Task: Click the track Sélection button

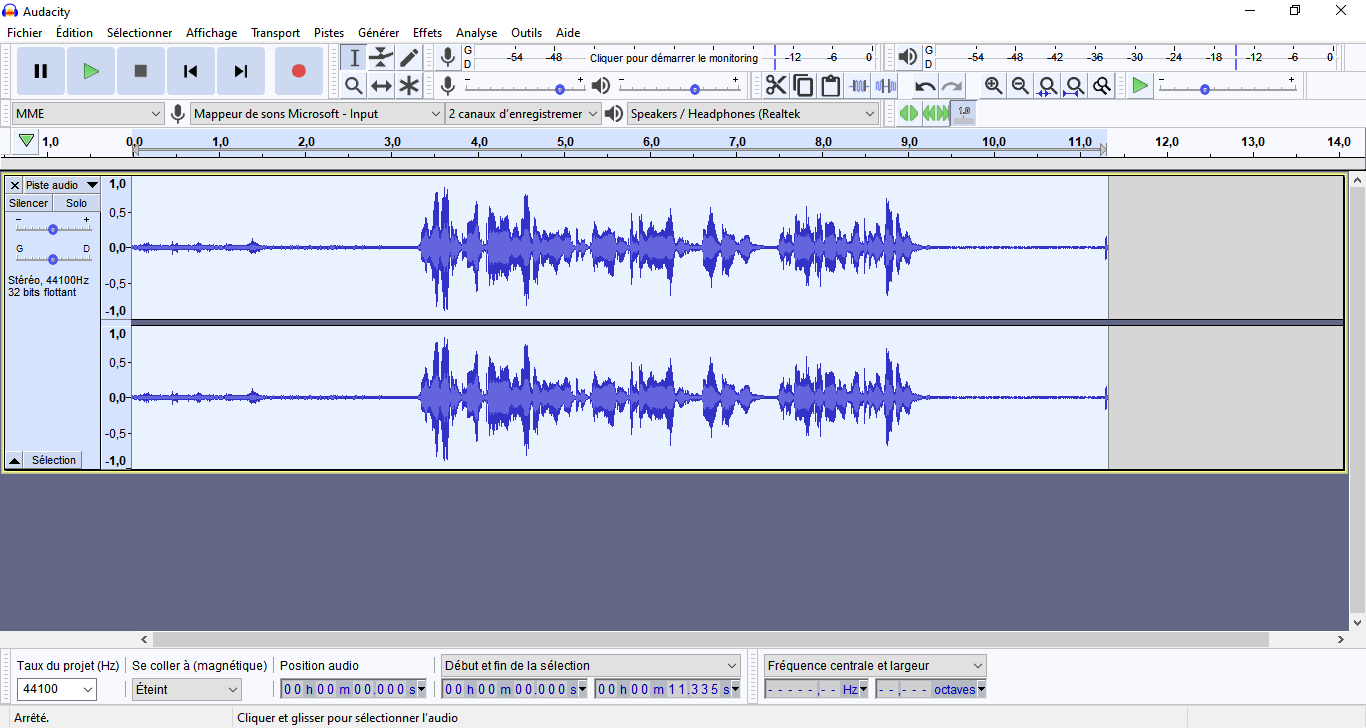Action: tap(54, 460)
